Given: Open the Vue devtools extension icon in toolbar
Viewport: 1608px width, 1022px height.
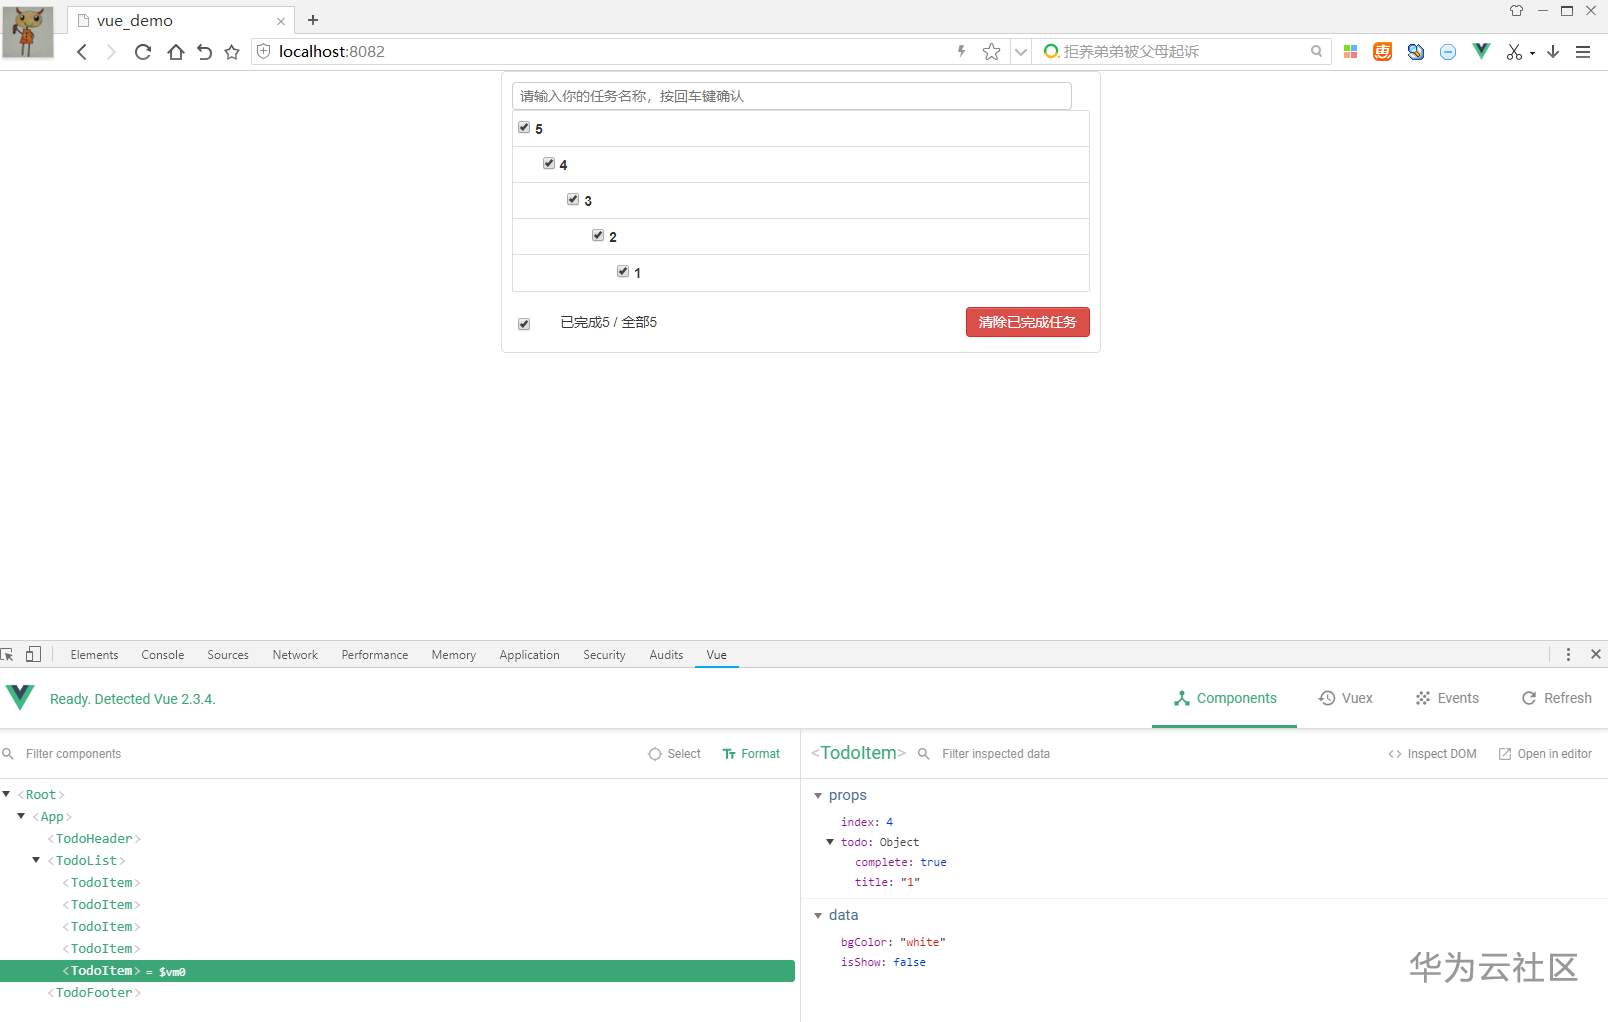Looking at the screenshot, I should click(1481, 51).
